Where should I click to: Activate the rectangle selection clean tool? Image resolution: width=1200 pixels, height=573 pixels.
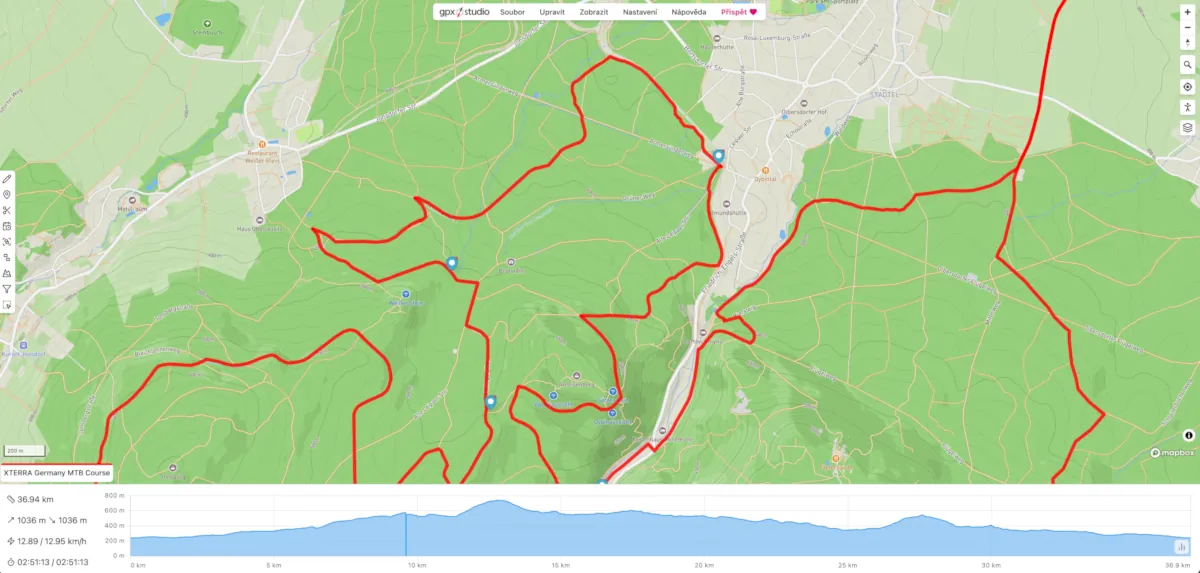point(7,305)
